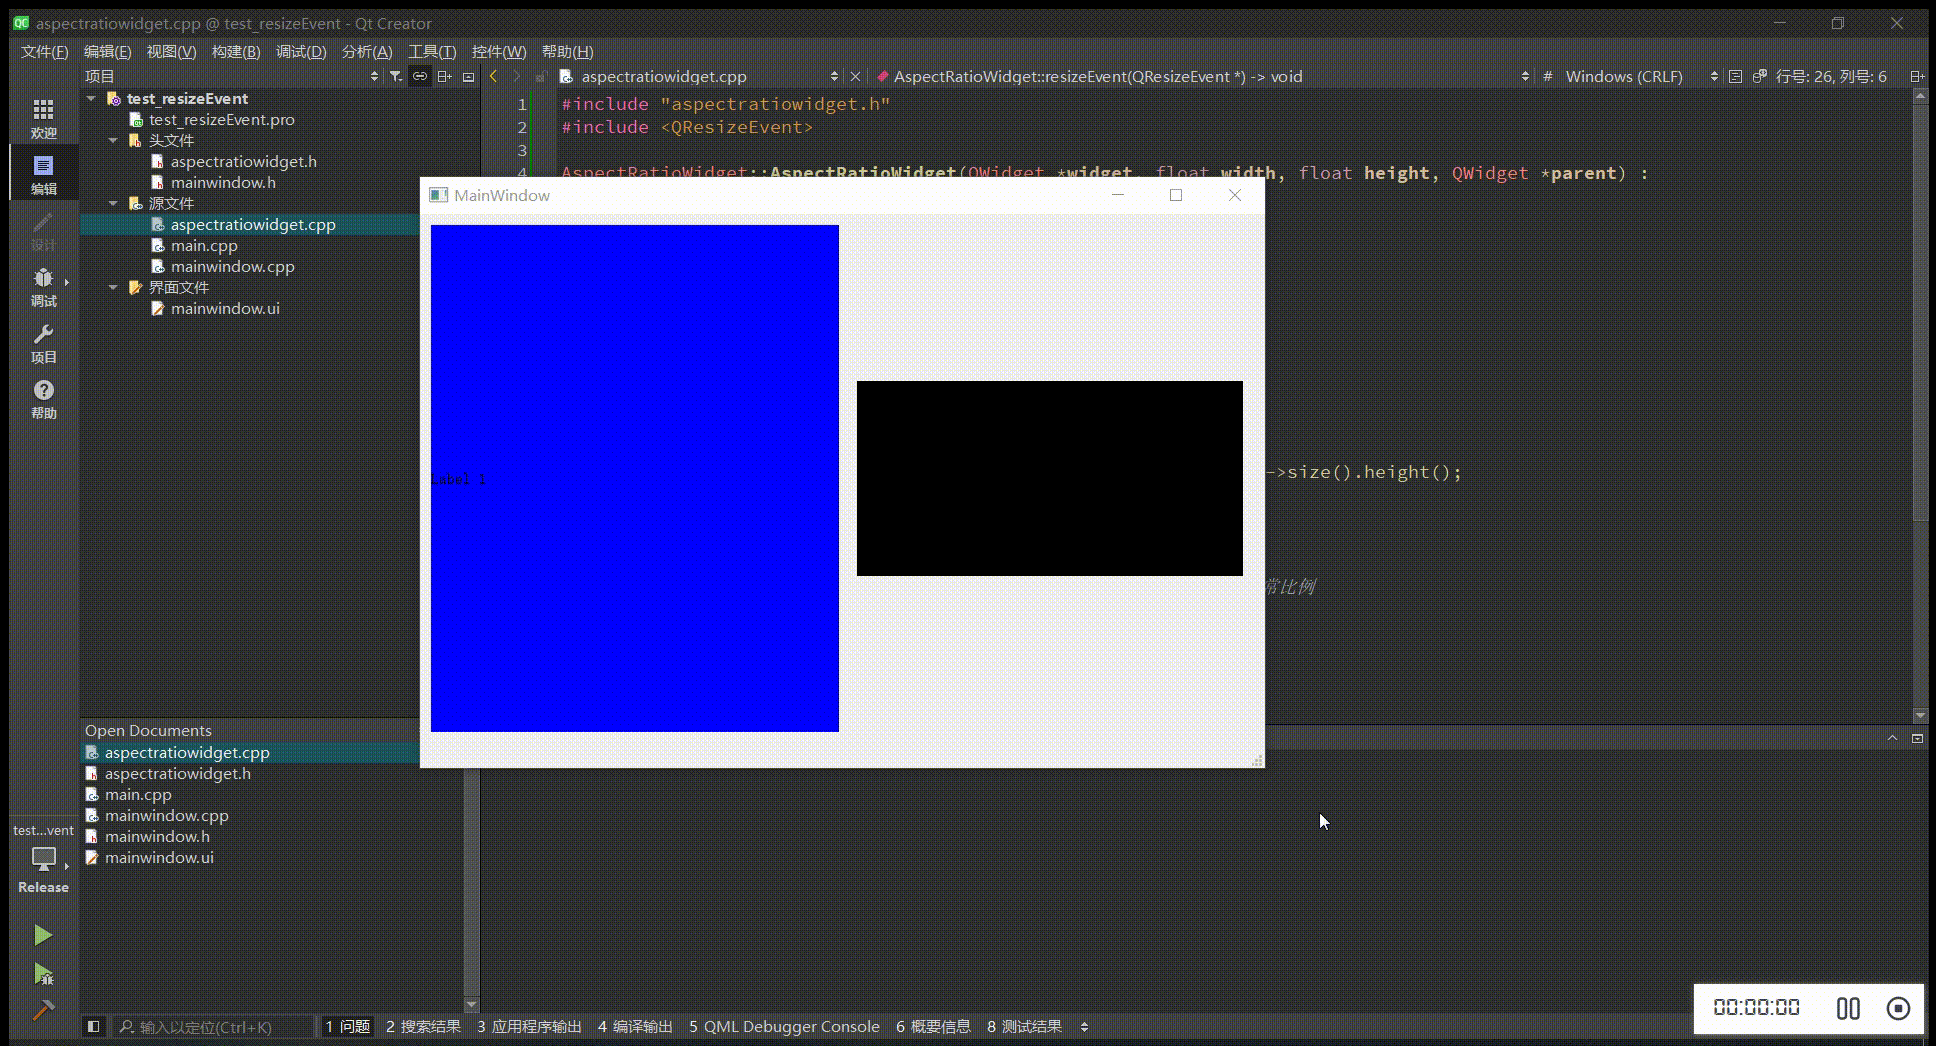Open the output panes list arrows
The image size is (1936, 1046).
1084,1026
